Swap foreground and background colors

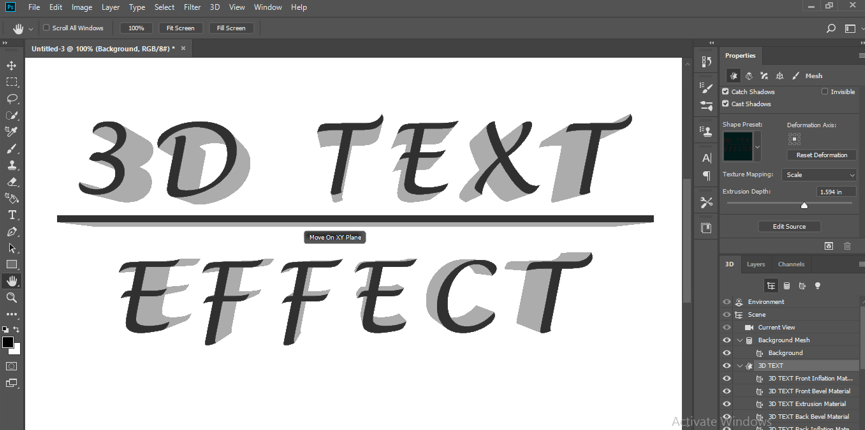tap(17, 329)
